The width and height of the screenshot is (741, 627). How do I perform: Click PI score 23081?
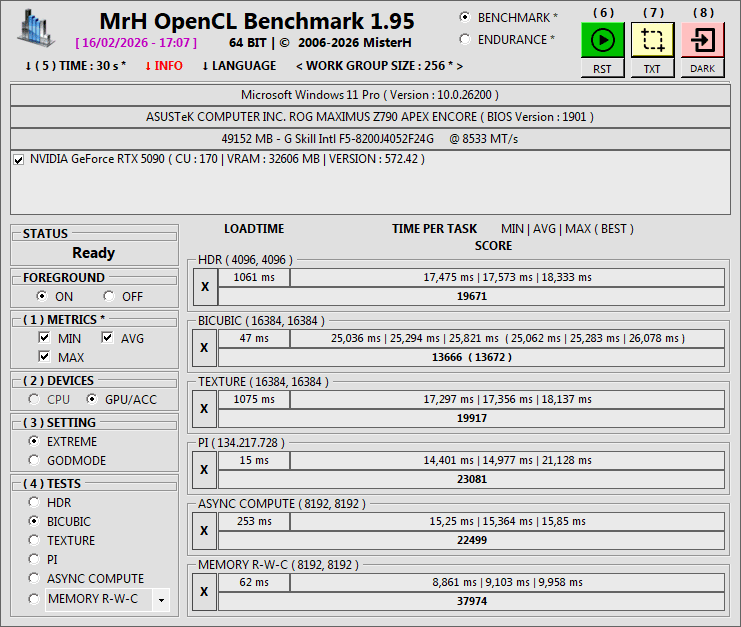[472, 479]
